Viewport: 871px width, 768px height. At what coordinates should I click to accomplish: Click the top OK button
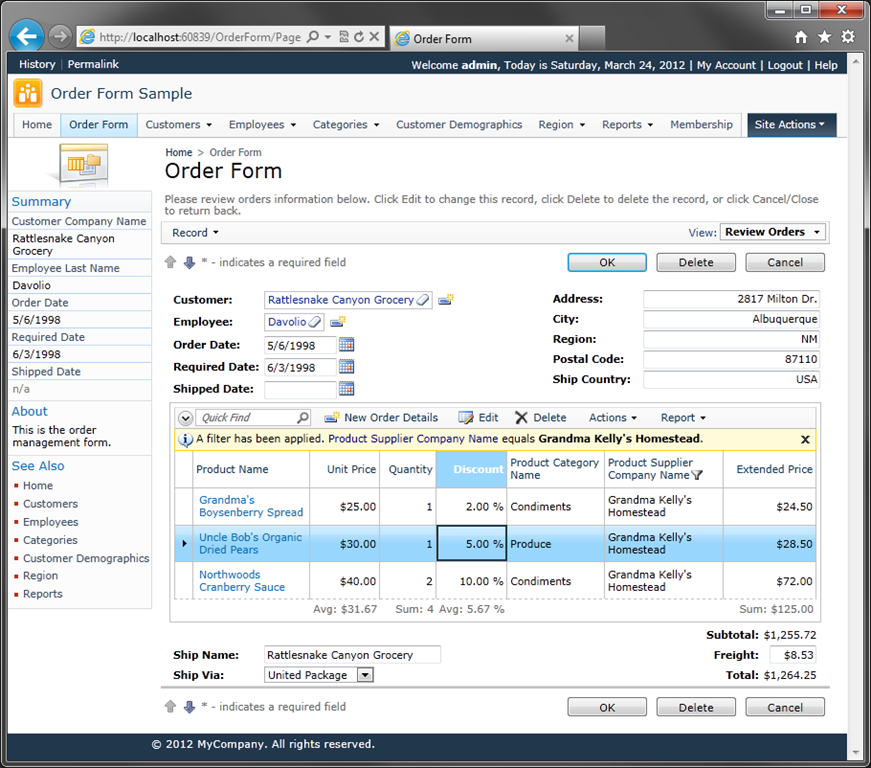pyautogui.click(x=607, y=263)
